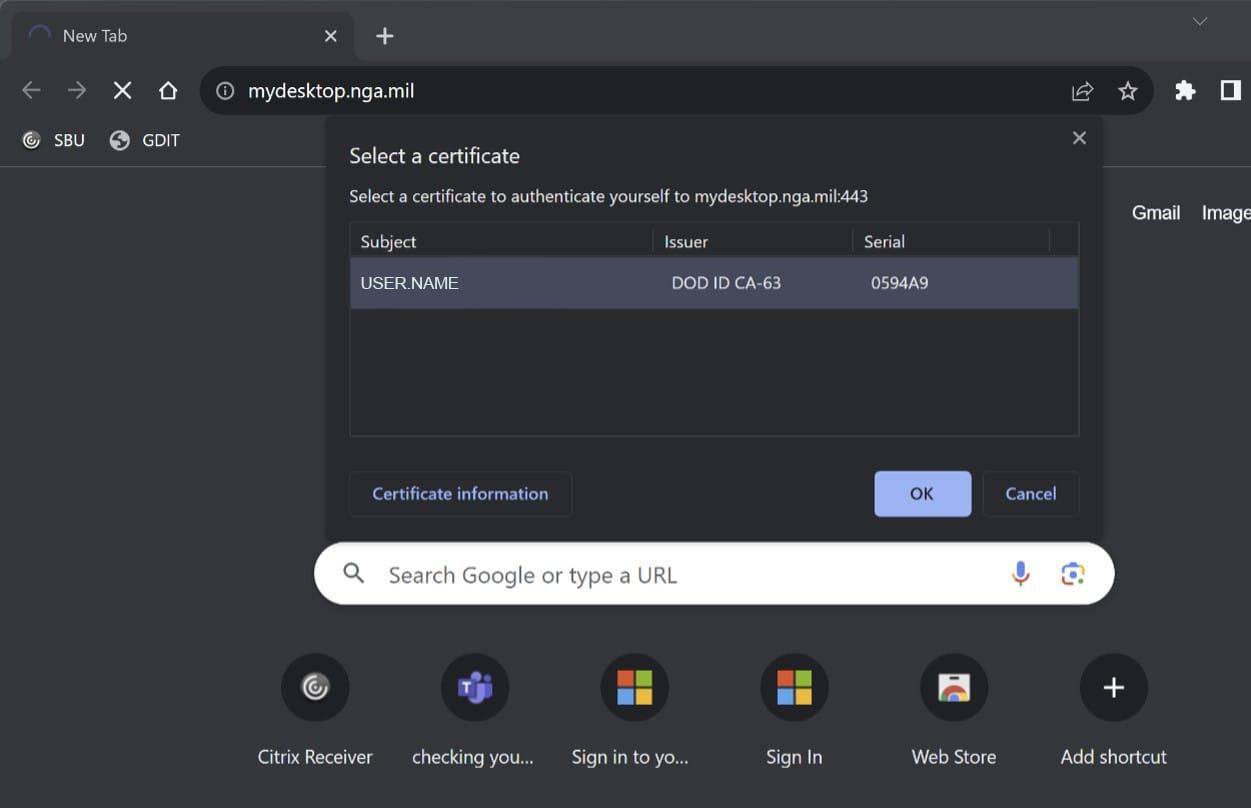The width and height of the screenshot is (1251, 808).
Task: Start voice search with microphone icon
Action: [1020, 573]
